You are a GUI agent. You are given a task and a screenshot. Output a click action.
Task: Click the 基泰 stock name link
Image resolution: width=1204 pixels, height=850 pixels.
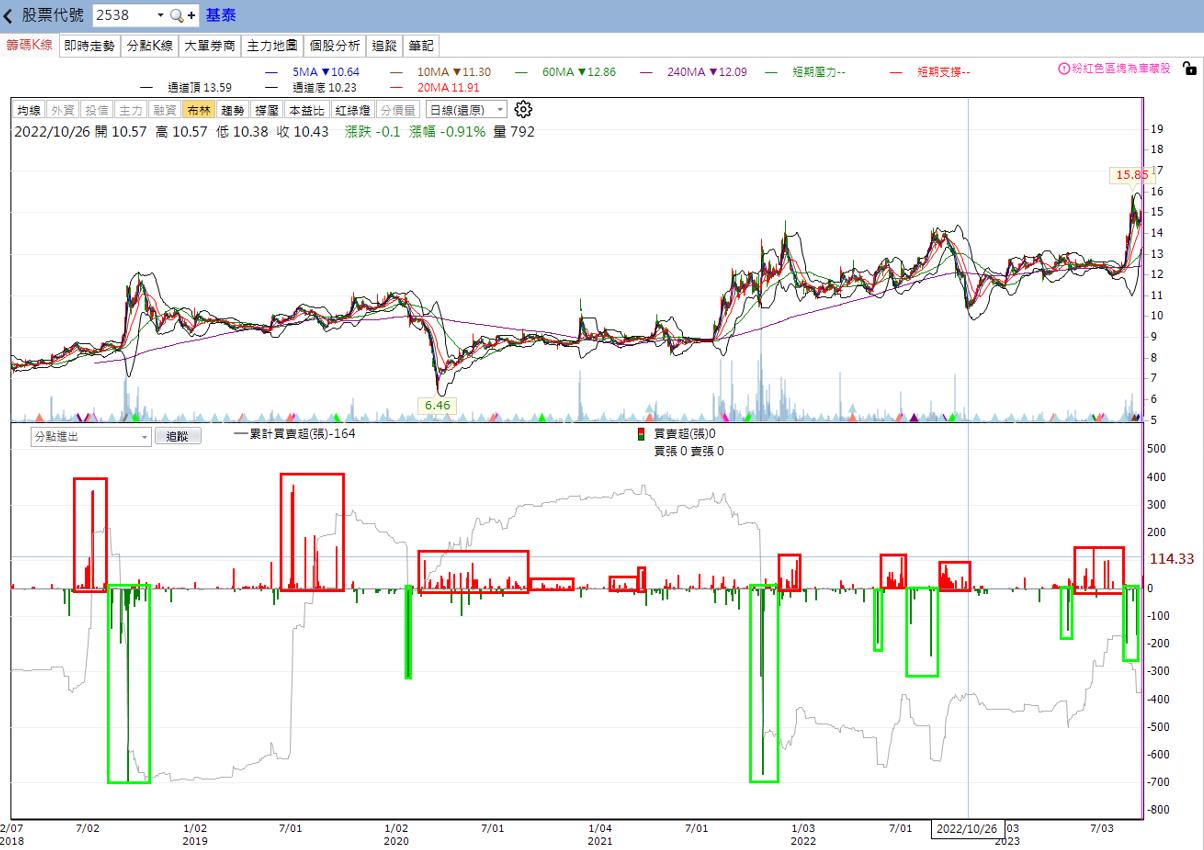(221, 16)
